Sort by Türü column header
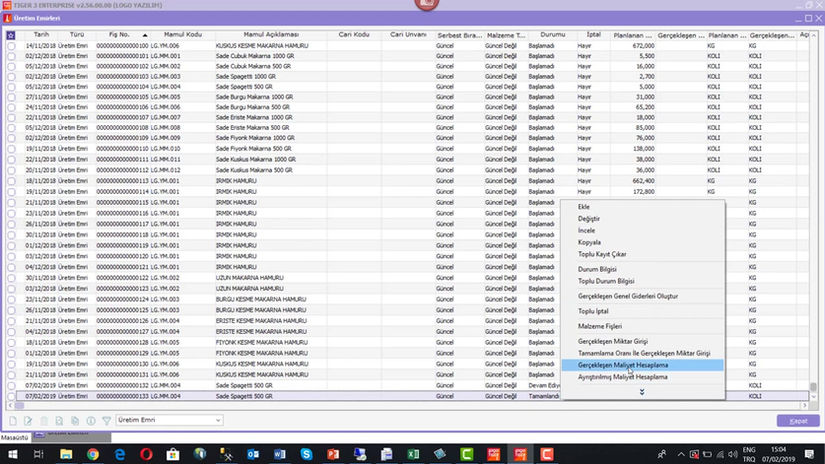The height and width of the screenshot is (464, 825). coord(77,35)
